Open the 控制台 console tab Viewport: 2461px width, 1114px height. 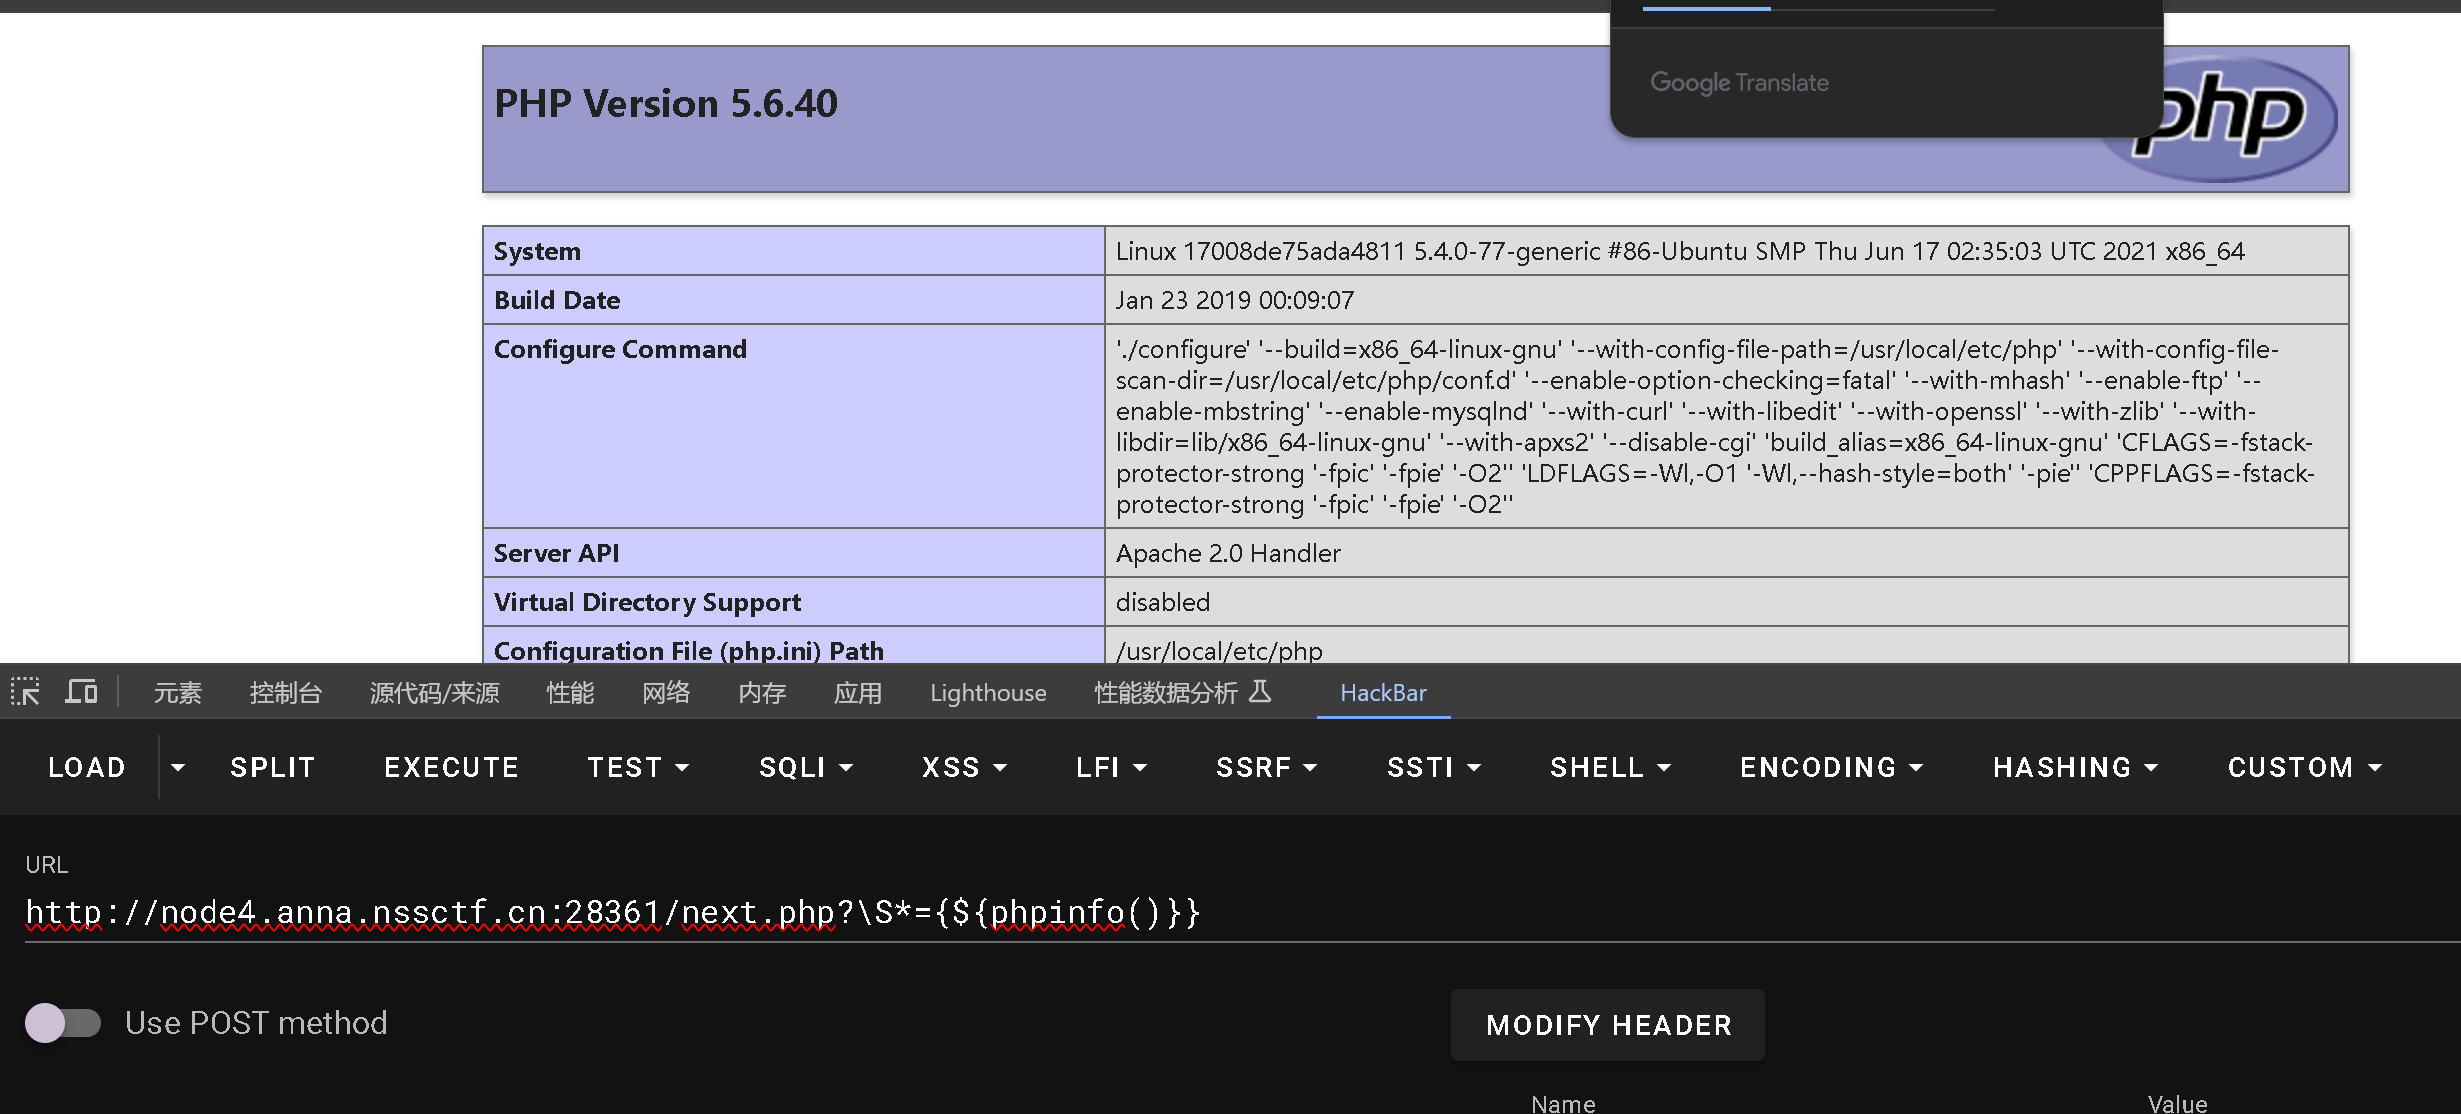285,693
